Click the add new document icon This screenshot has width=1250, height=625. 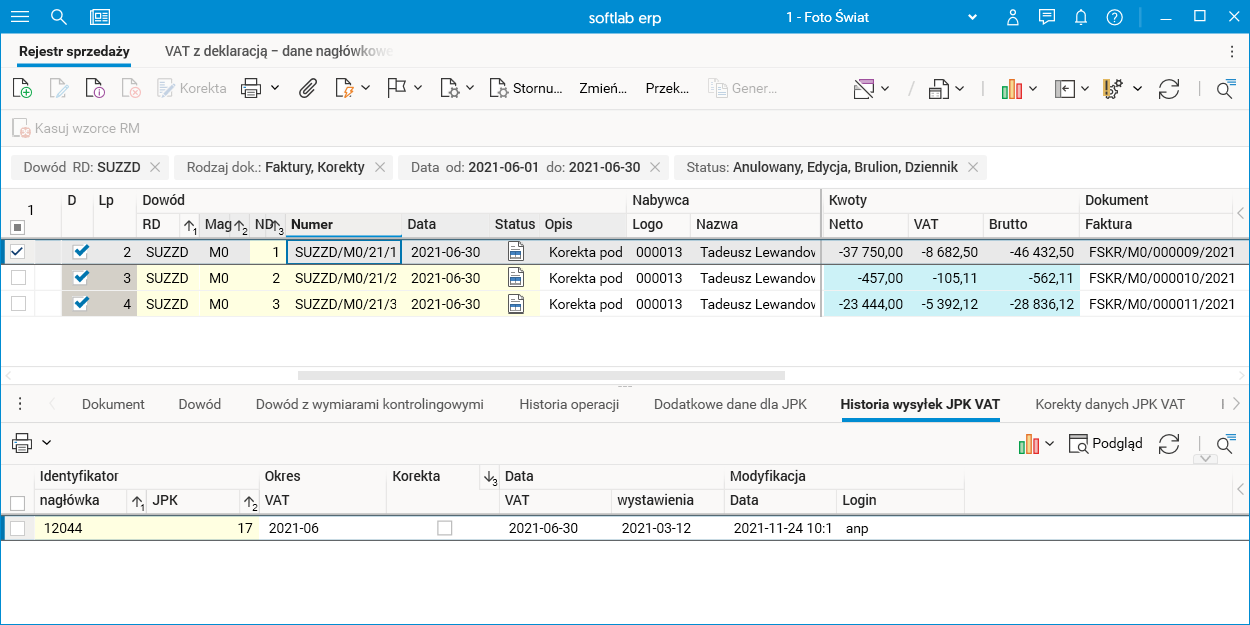[x=22, y=88]
